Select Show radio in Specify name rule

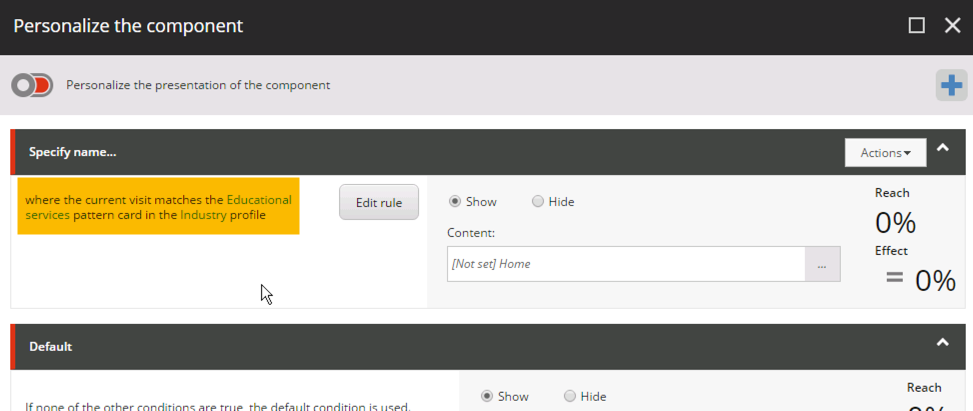(455, 202)
